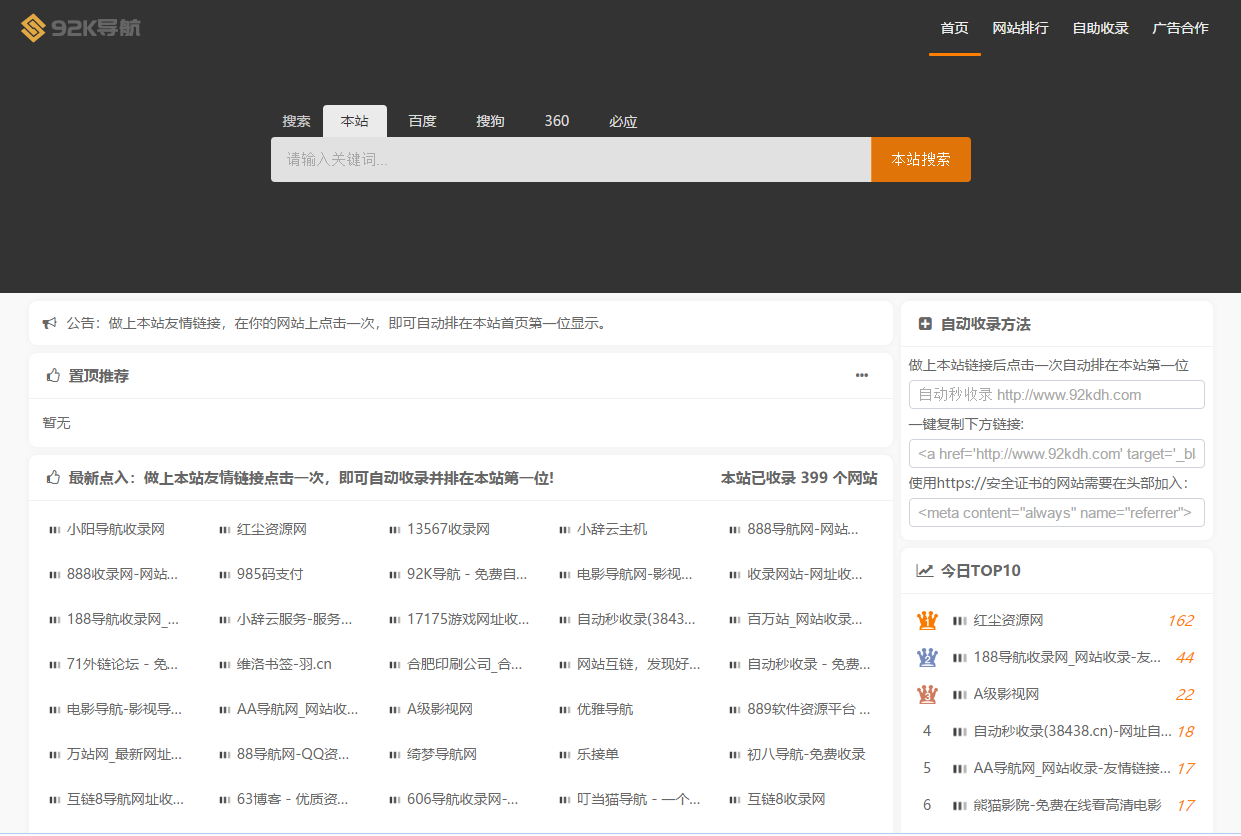The width and height of the screenshot is (1241, 836).
Task: Go to 自助收录 page
Action: (x=1100, y=28)
